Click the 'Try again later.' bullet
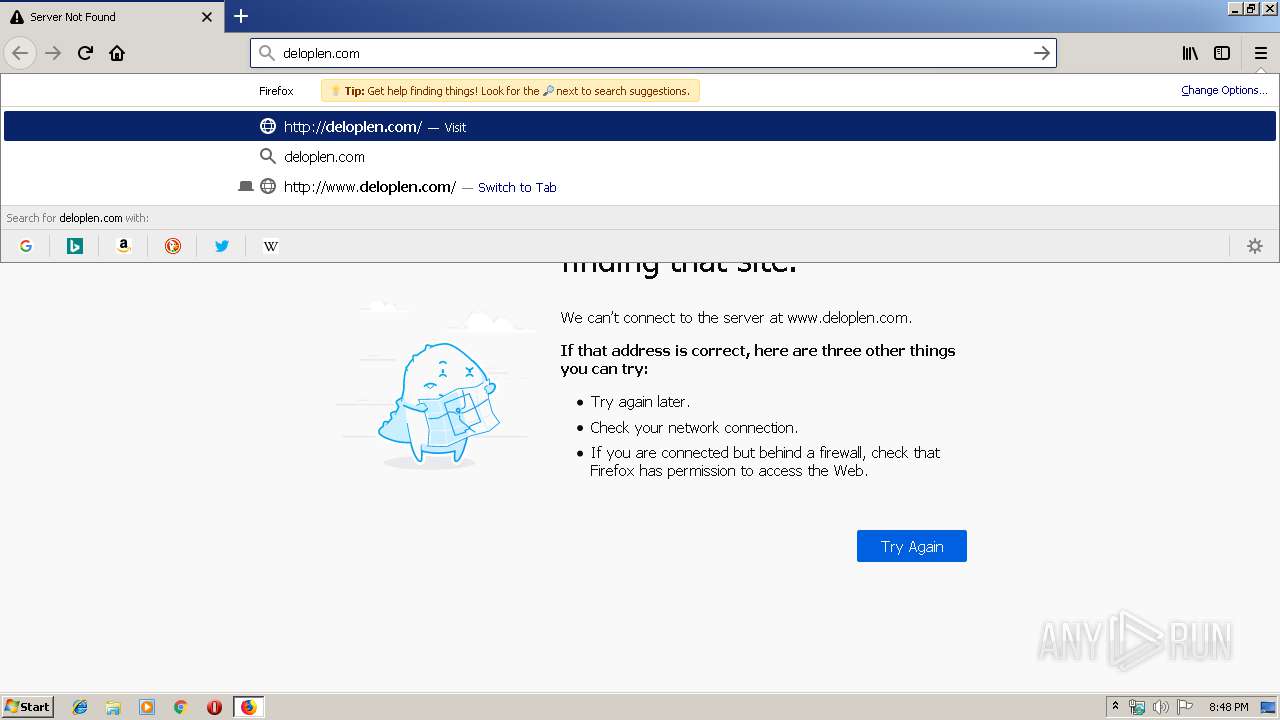 (640, 402)
